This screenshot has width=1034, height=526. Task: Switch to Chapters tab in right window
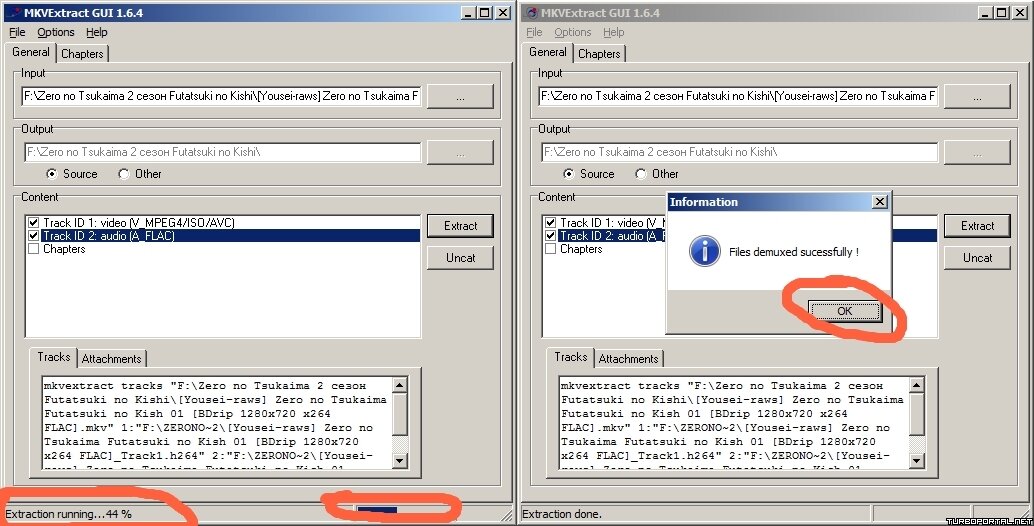coord(599,53)
